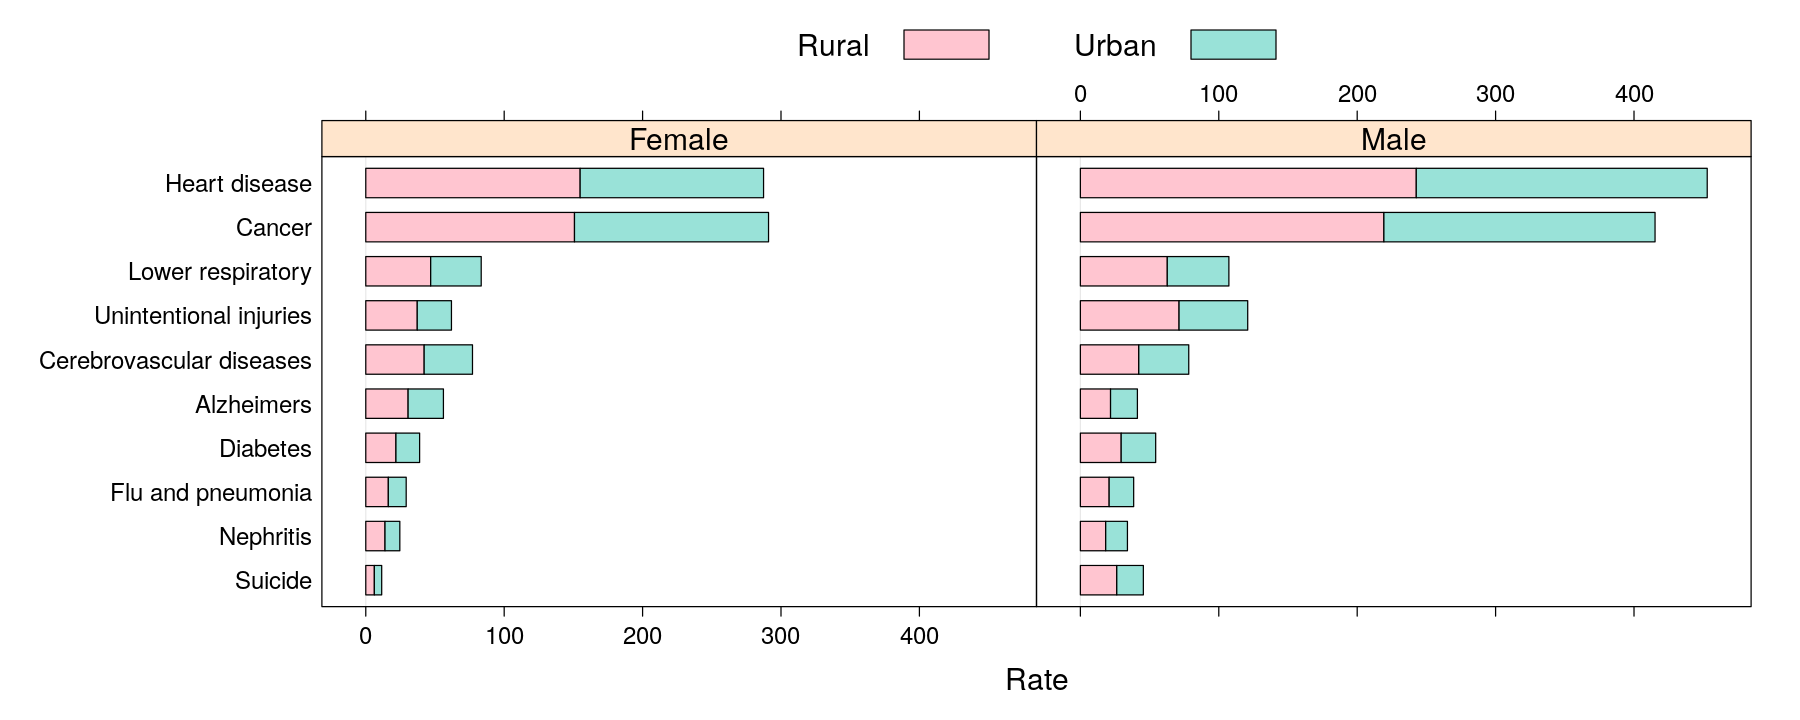Select Urban segment of Female Cancer bar
This screenshot has height=720, width=1800.
point(671,227)
